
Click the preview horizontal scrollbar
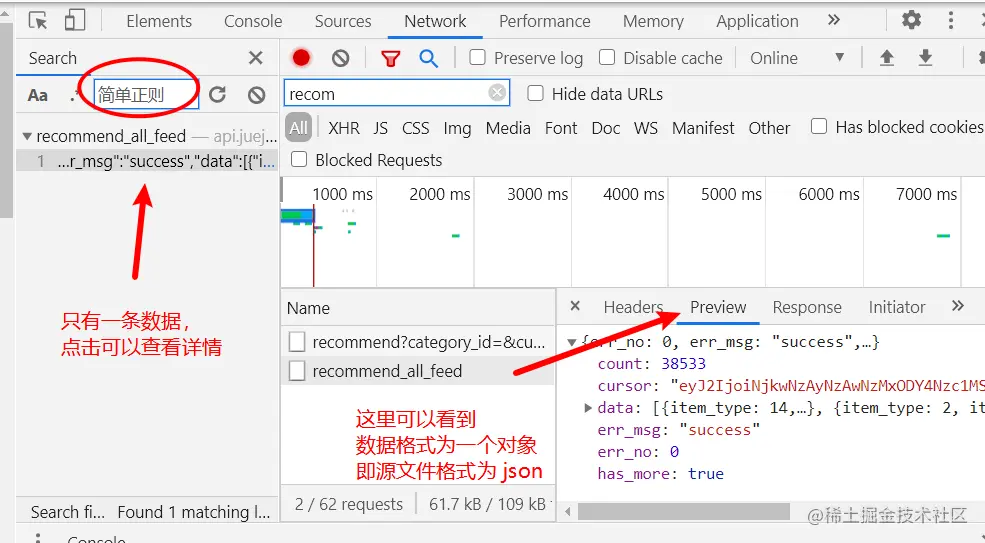coord(683,512)
